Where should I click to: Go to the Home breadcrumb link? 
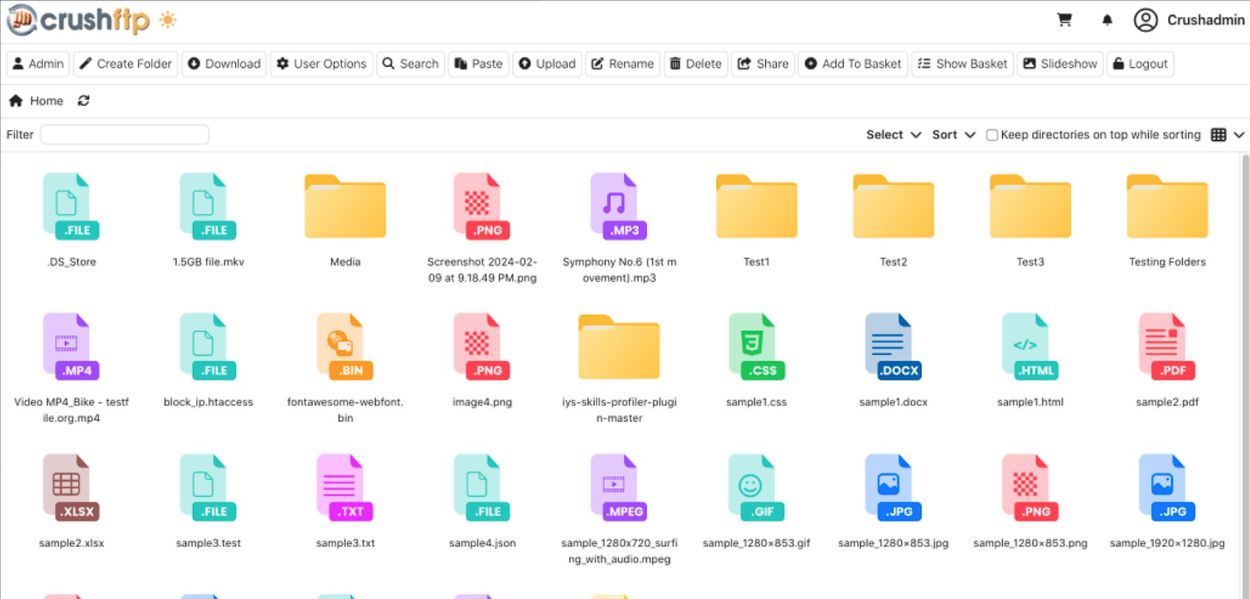pos(37,101)
